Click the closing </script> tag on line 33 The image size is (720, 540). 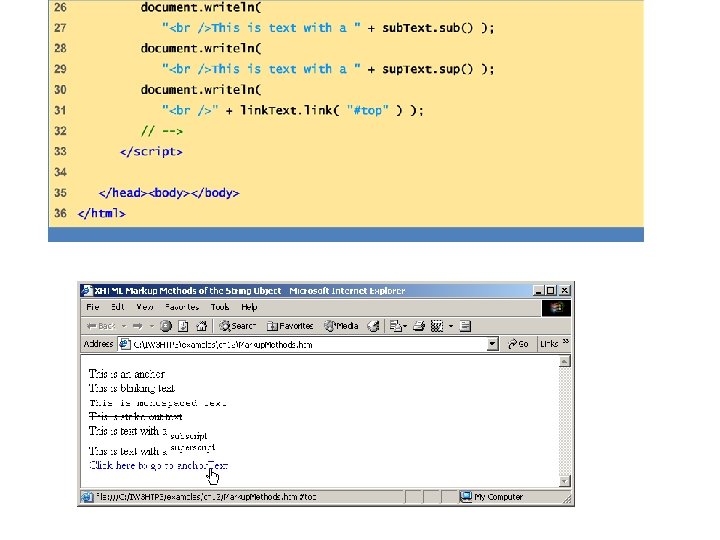[151, 152]
